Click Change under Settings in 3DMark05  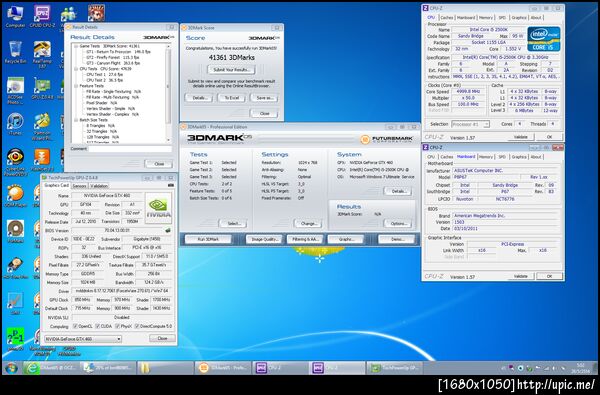point(308,223)
